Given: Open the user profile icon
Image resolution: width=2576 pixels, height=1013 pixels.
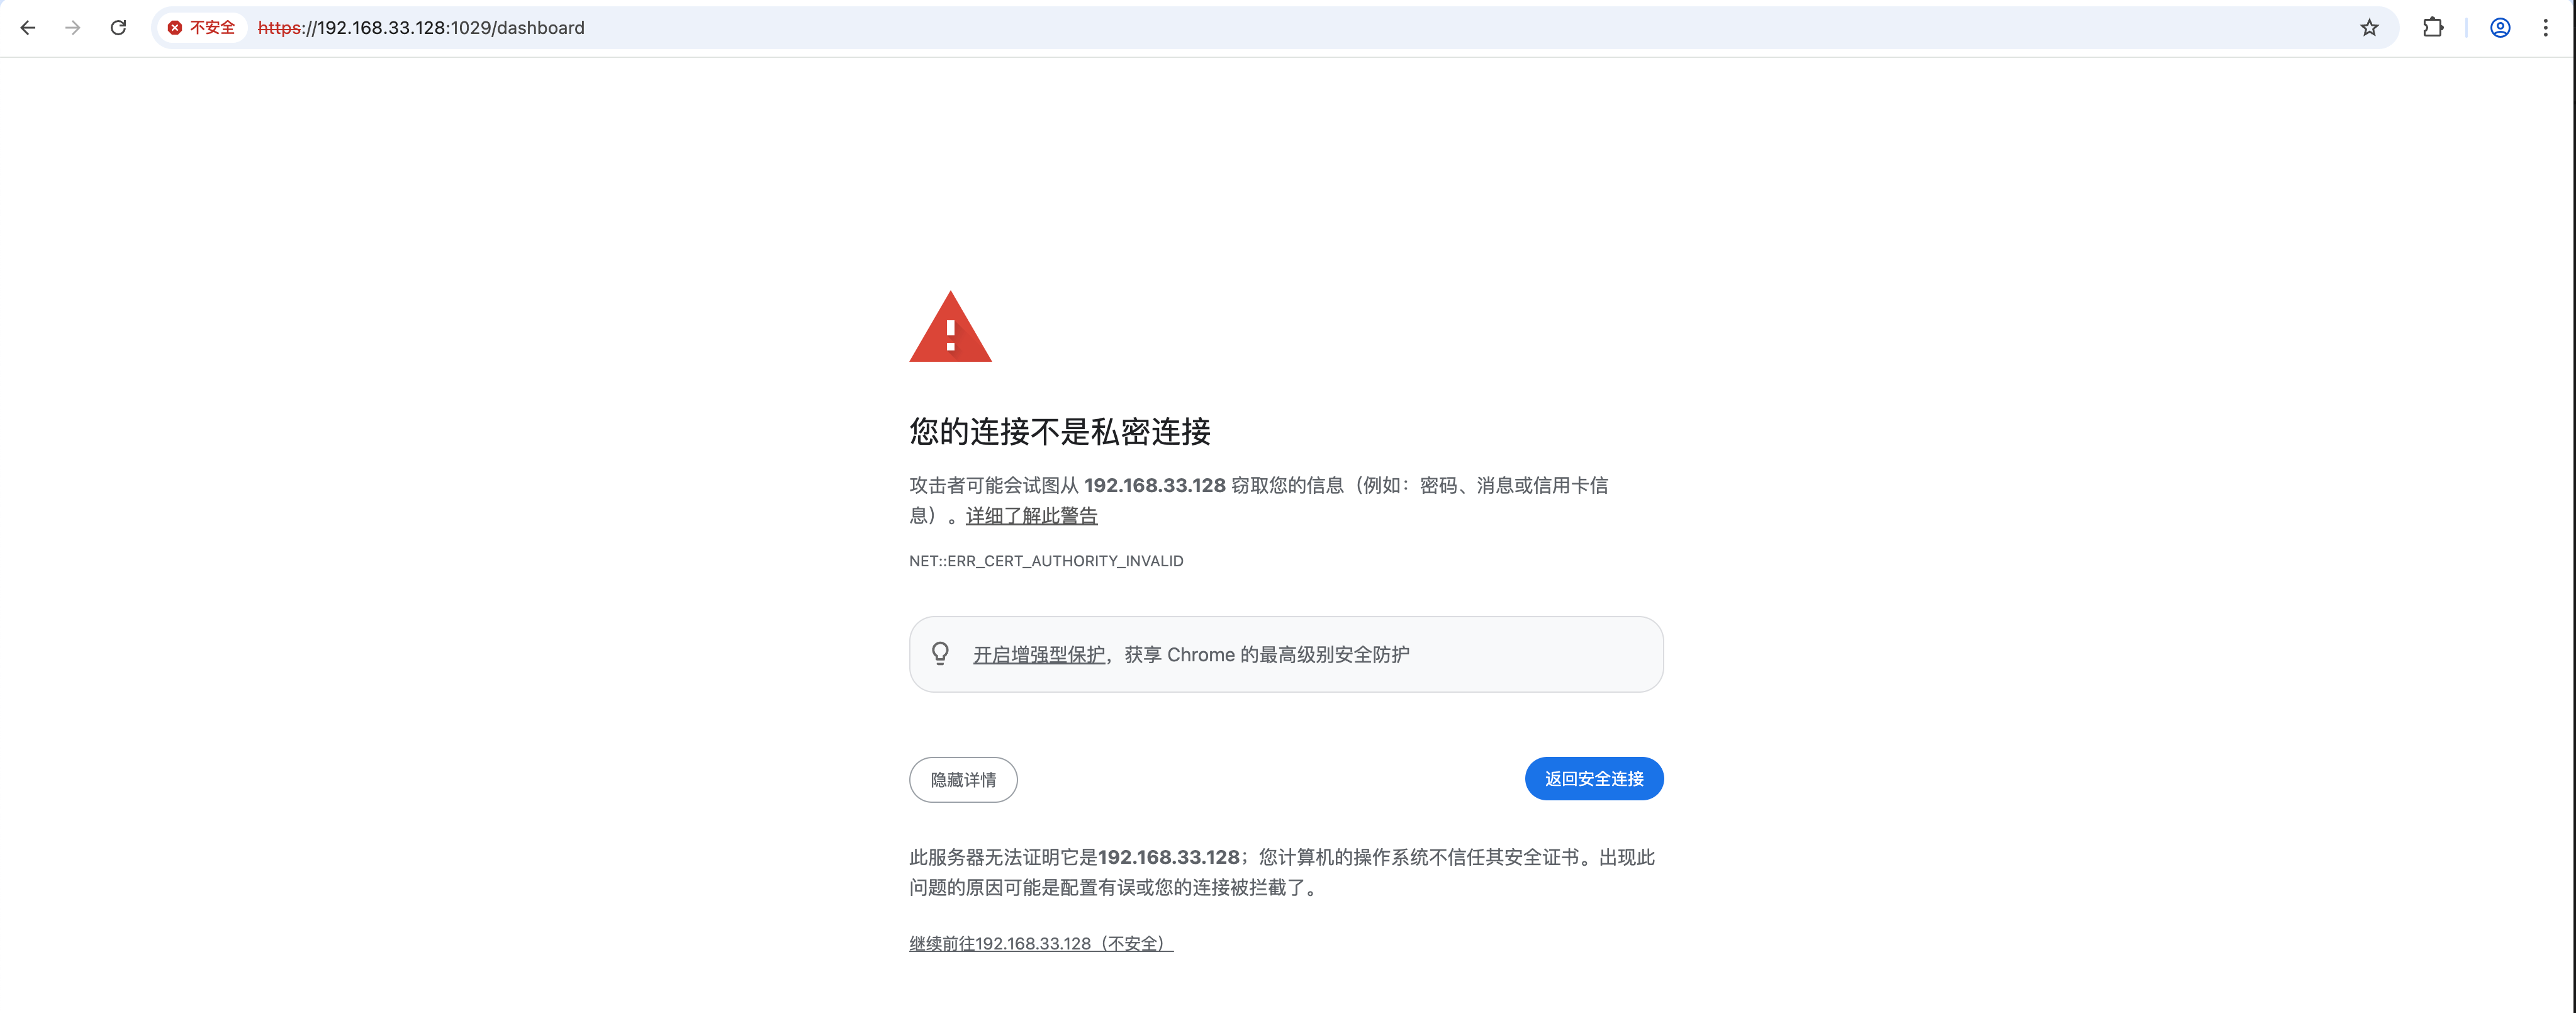Looking at the screenshot, I should (2500, 28).
